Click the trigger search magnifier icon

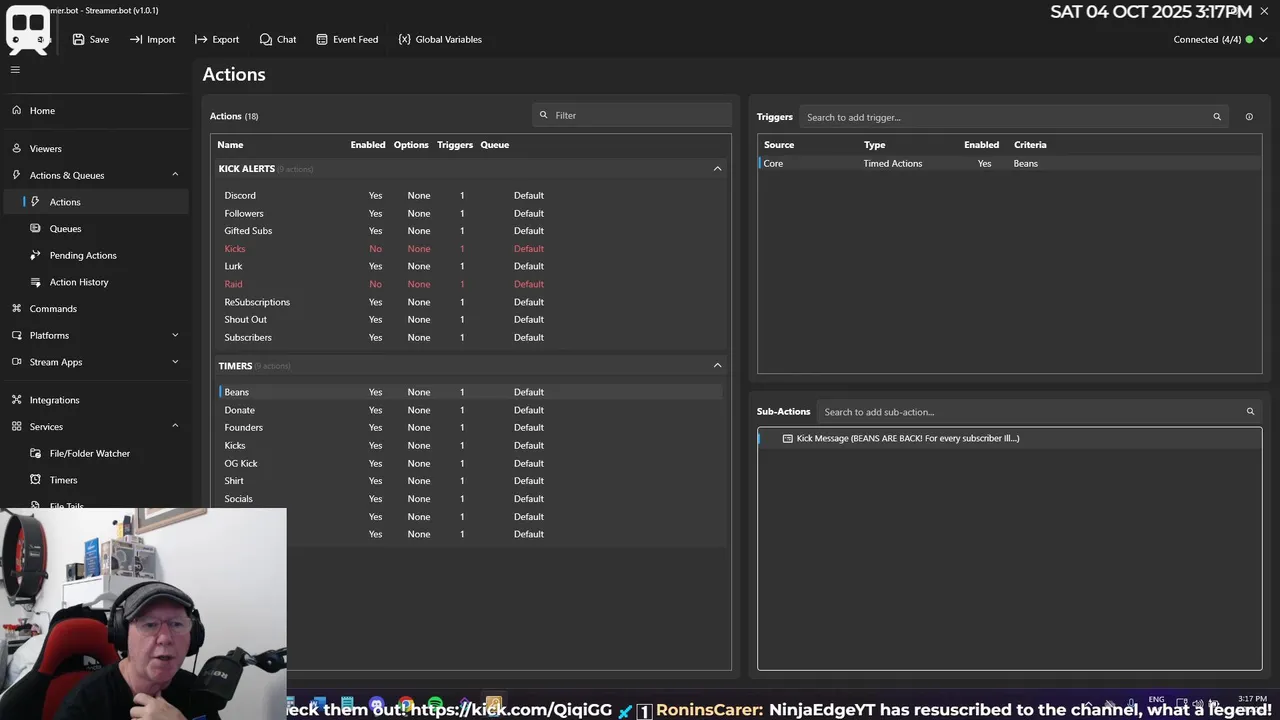1217,117
